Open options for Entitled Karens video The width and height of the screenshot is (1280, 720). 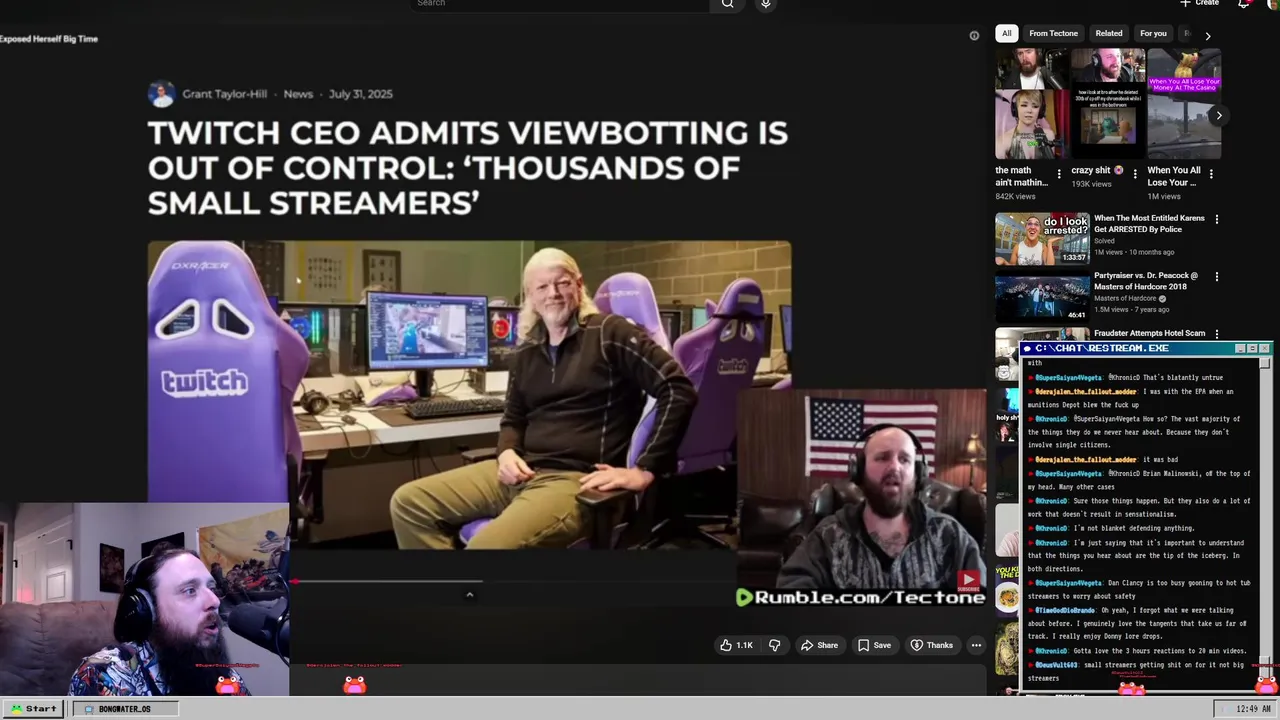pos(1217,219)
